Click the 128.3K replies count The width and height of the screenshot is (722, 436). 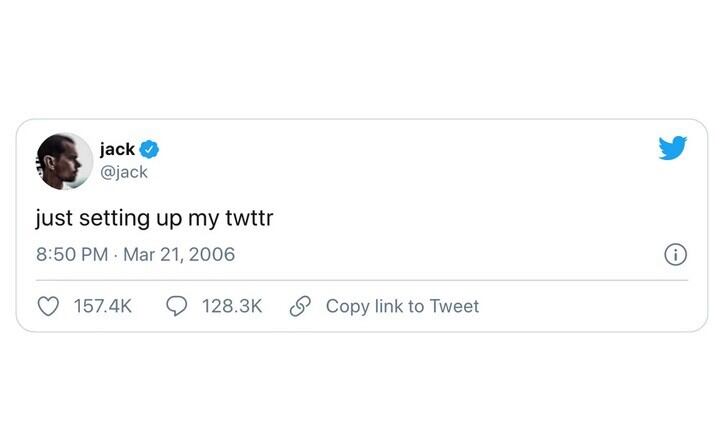(232, 306)
